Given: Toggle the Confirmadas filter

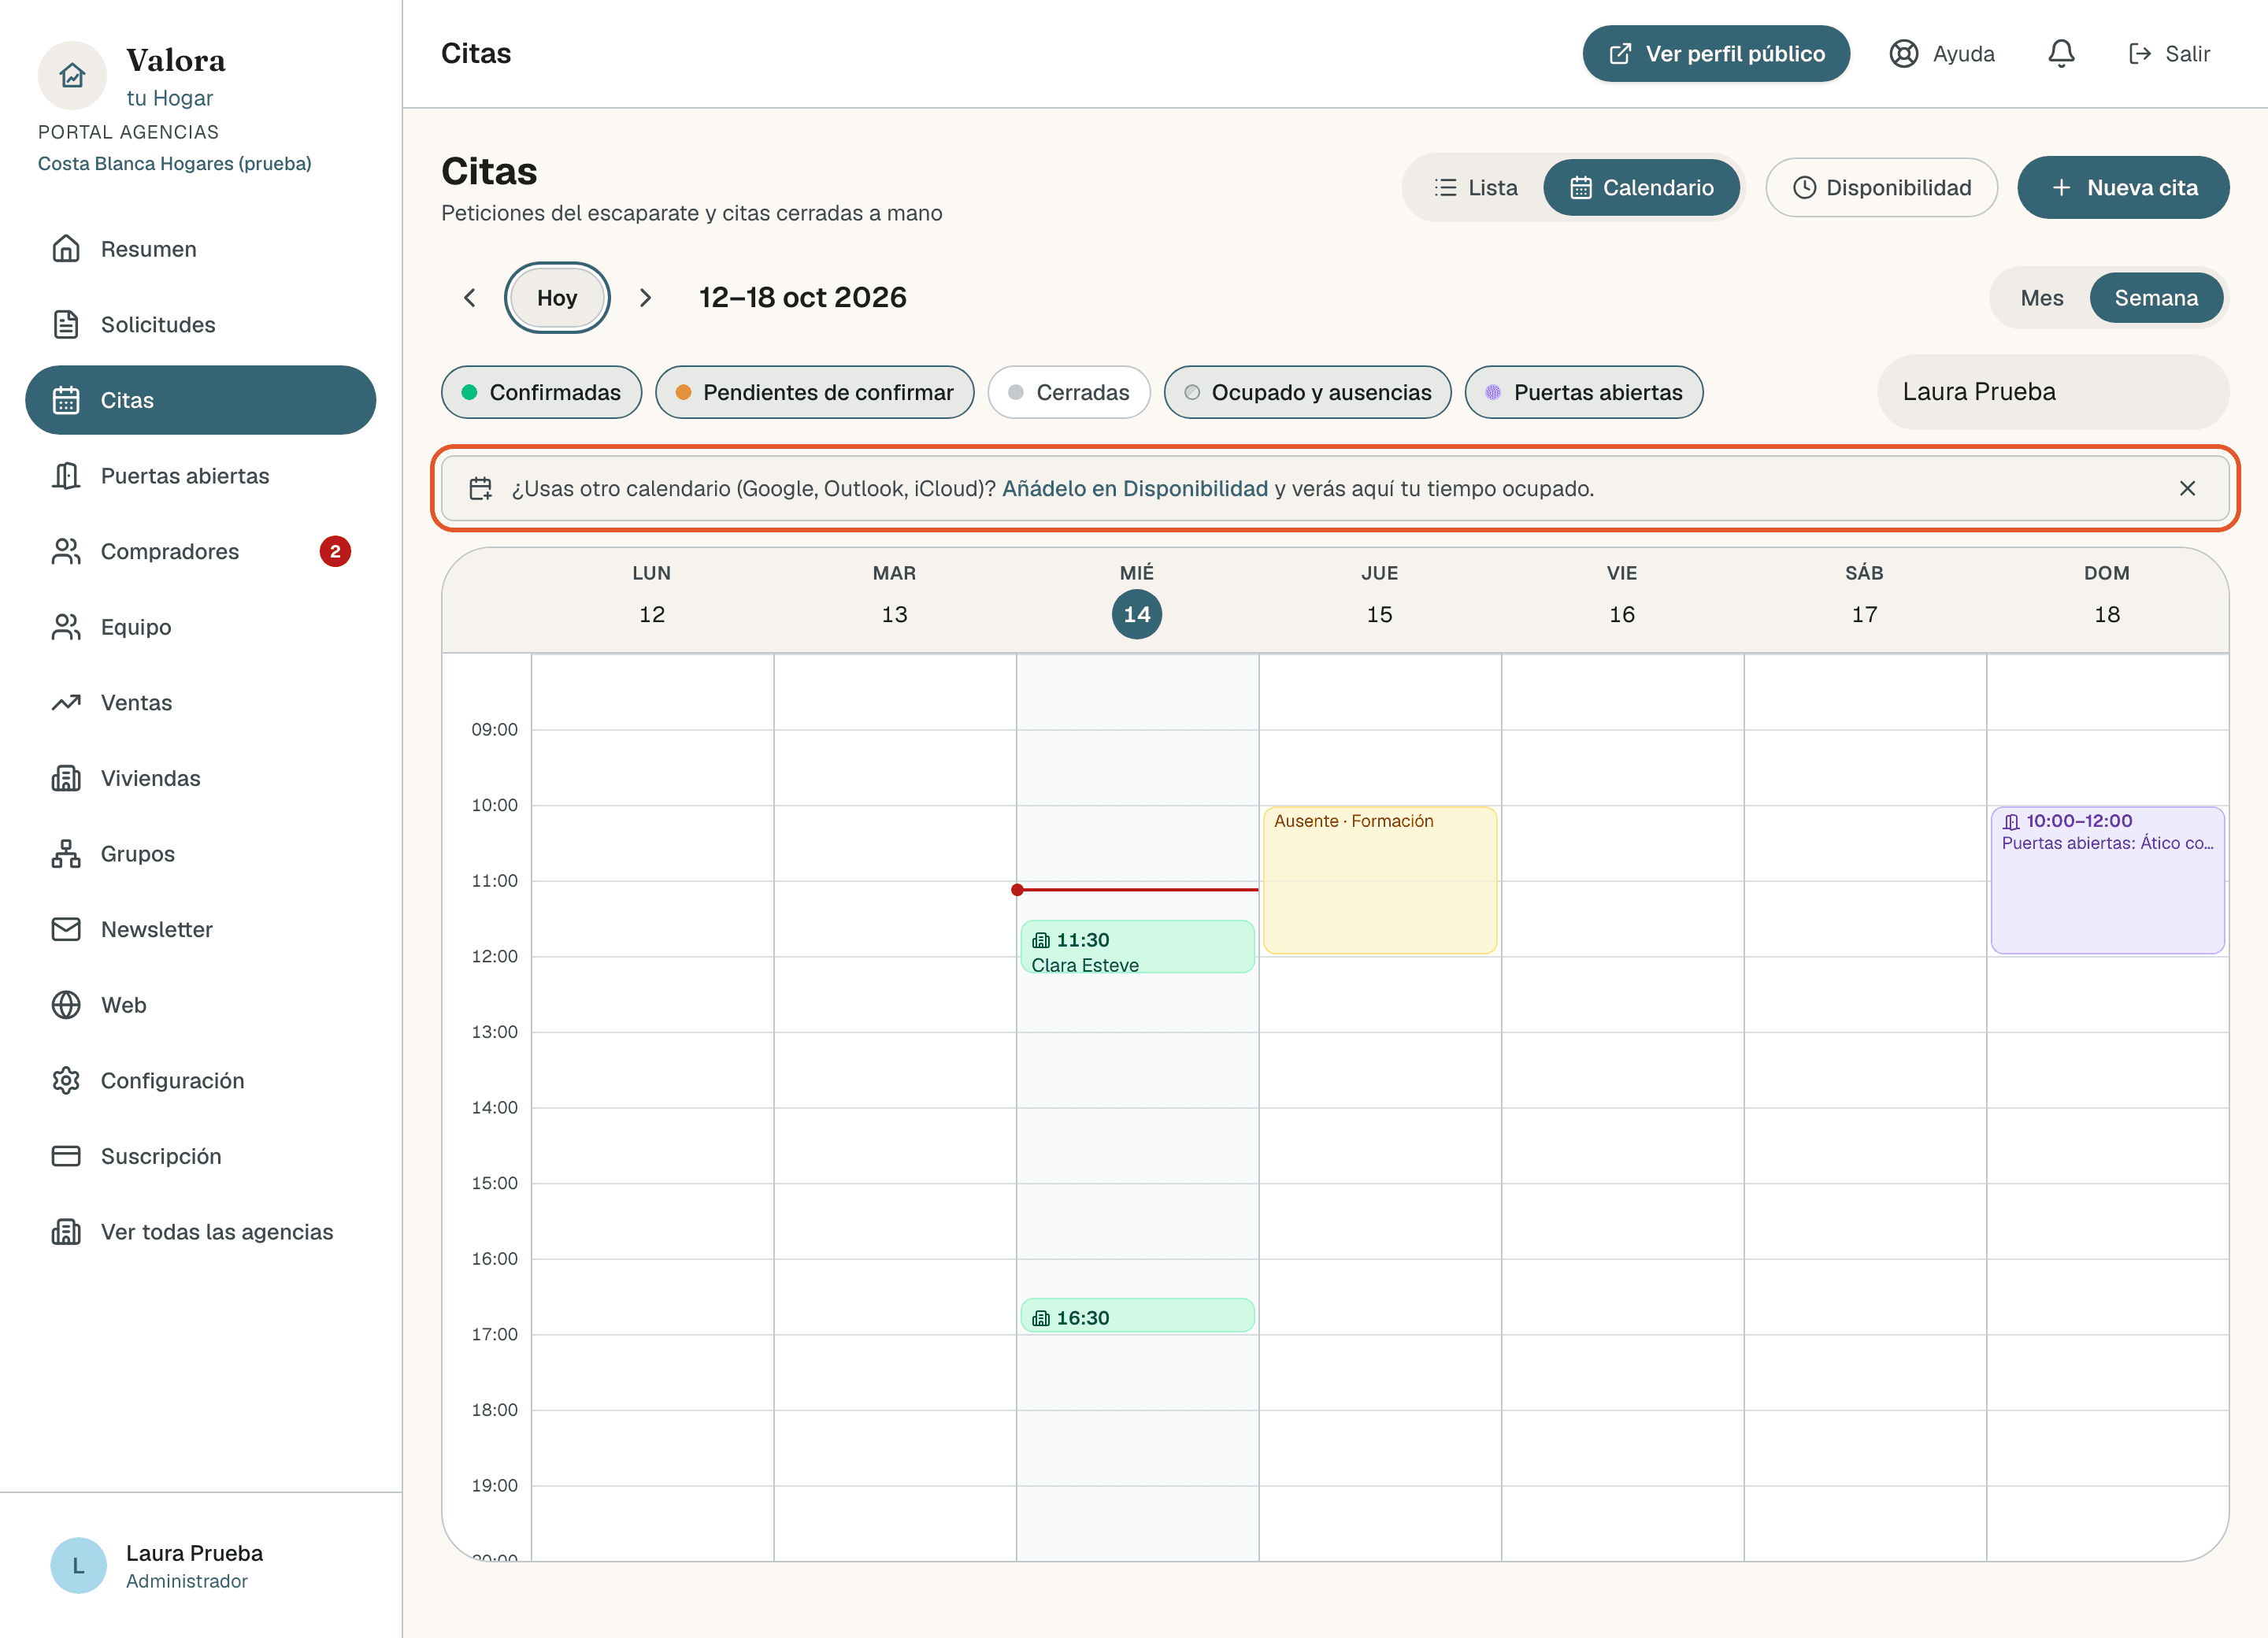Looking at the screenshot, I should click(x=541, y=393).
